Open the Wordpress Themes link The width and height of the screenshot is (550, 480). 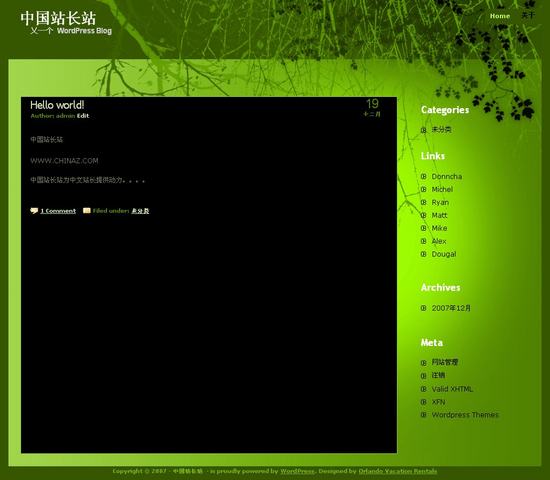pos(465,415)
